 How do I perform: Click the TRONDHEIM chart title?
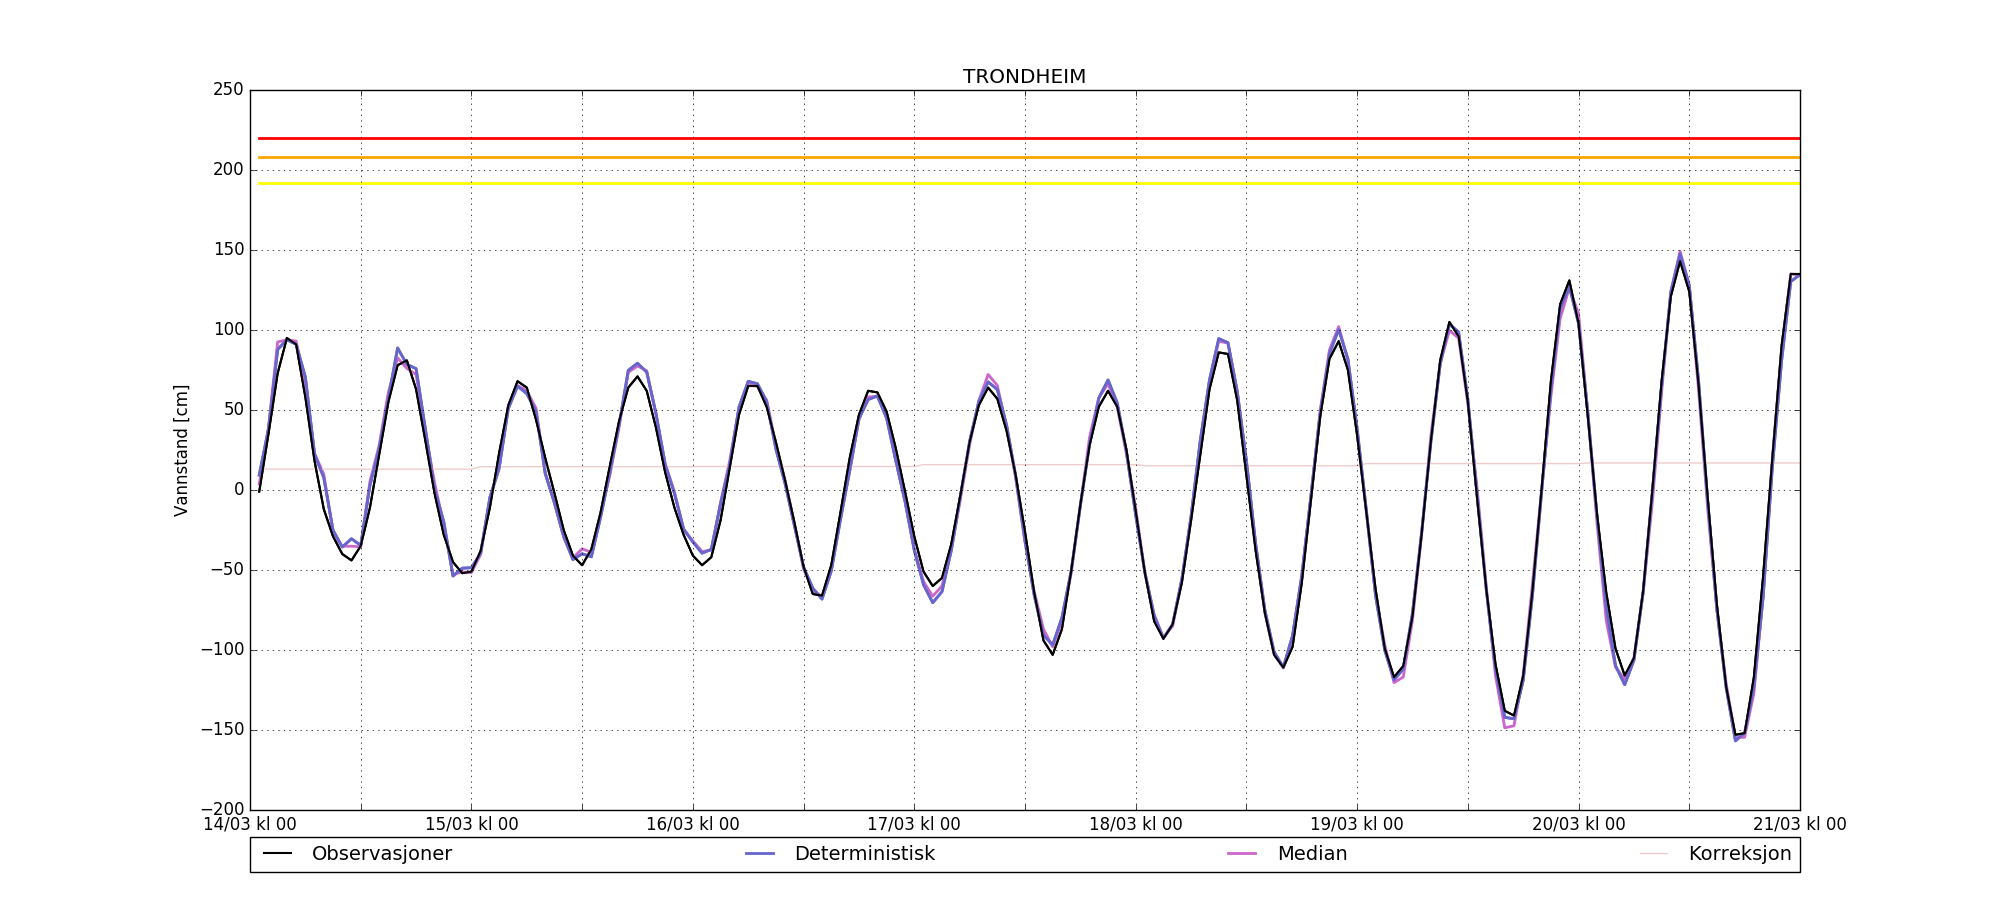tap(1024, 77)
